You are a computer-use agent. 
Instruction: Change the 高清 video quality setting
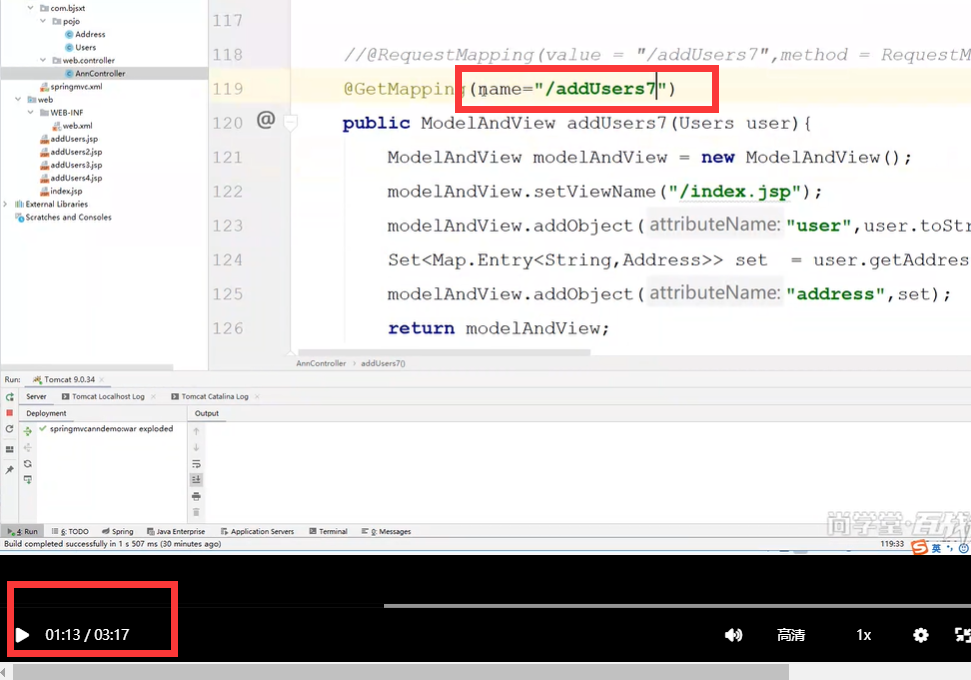tap(791, 635)
